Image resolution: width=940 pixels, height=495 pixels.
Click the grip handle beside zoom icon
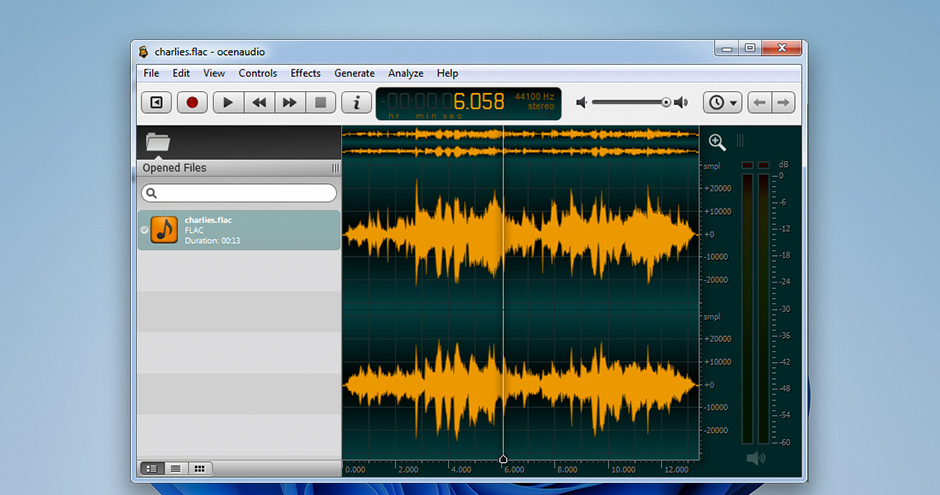coord(740,140)
